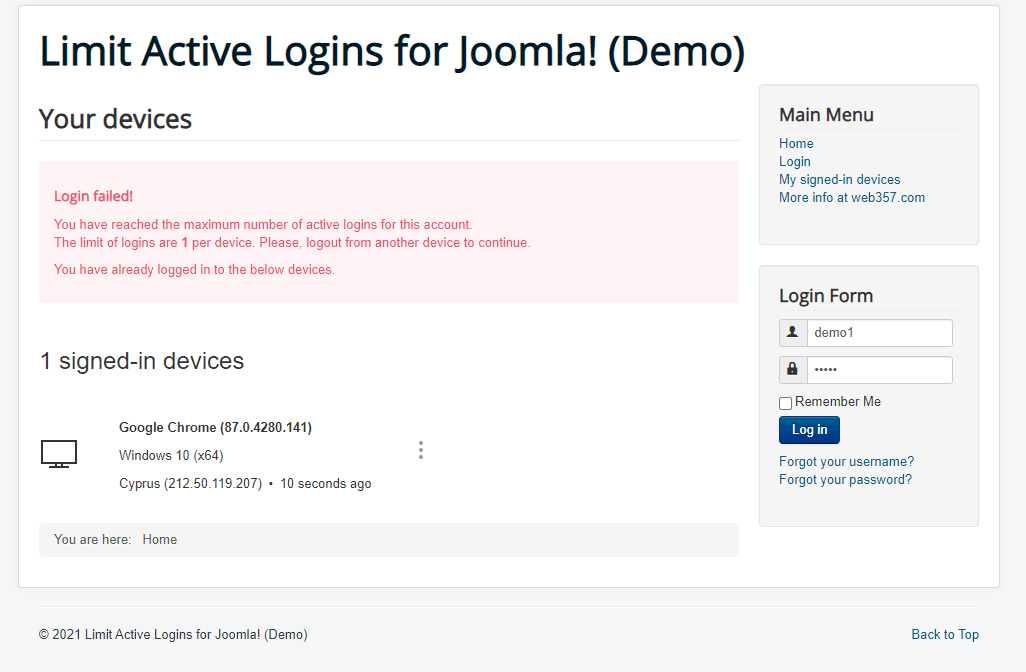Click the already logged in to below devices message
The width and height of the screenshot is (1026, 672).
194,270
